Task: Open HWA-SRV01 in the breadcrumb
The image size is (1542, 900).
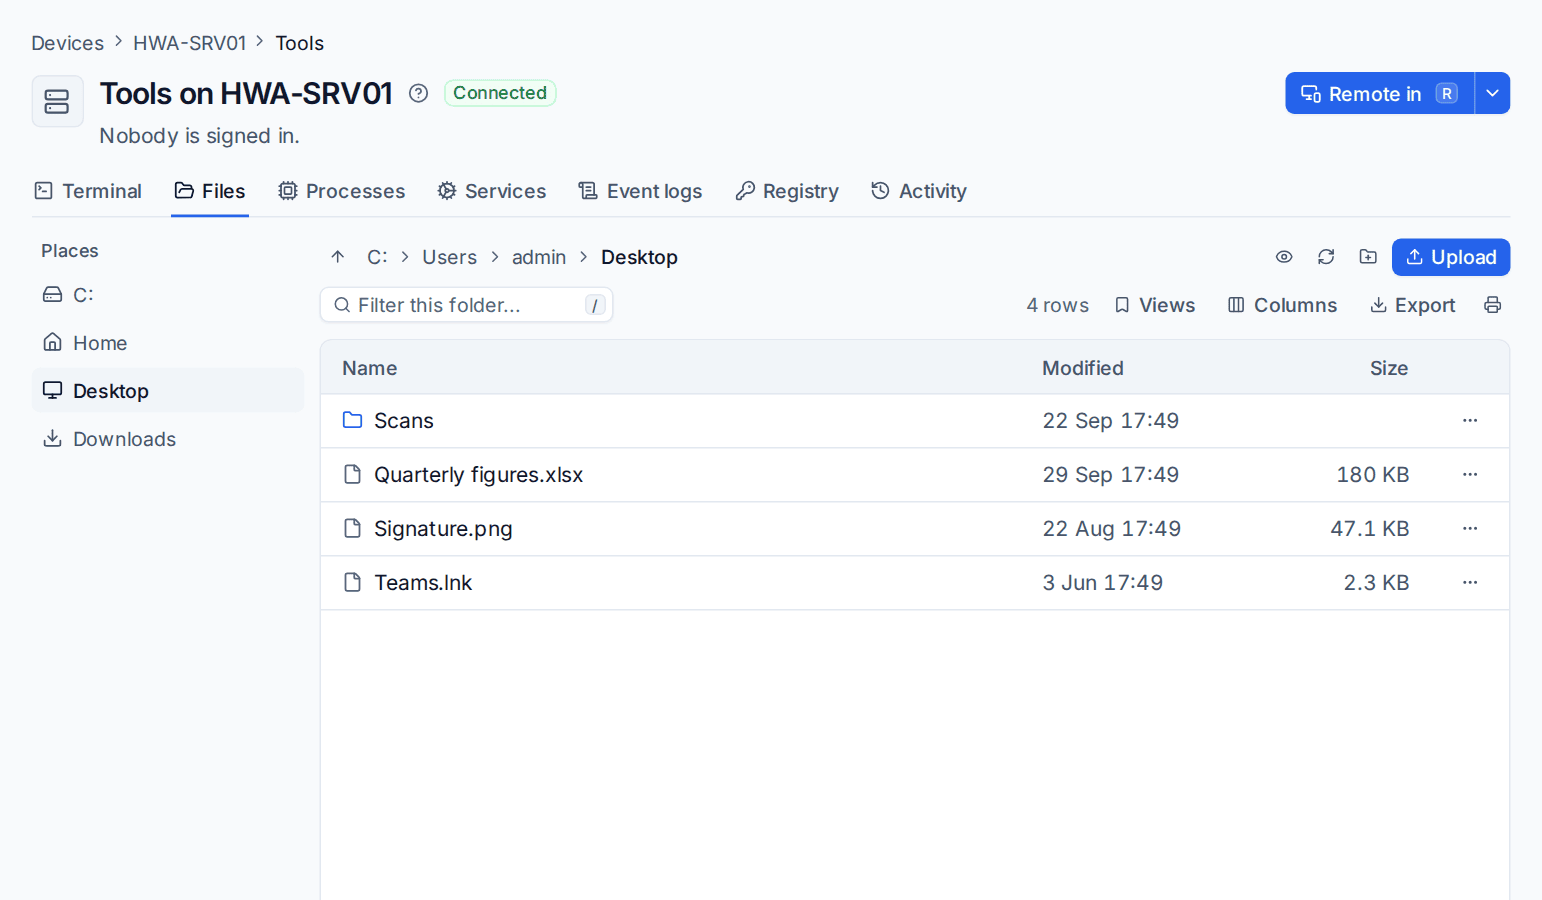Action: coord(190,43)
